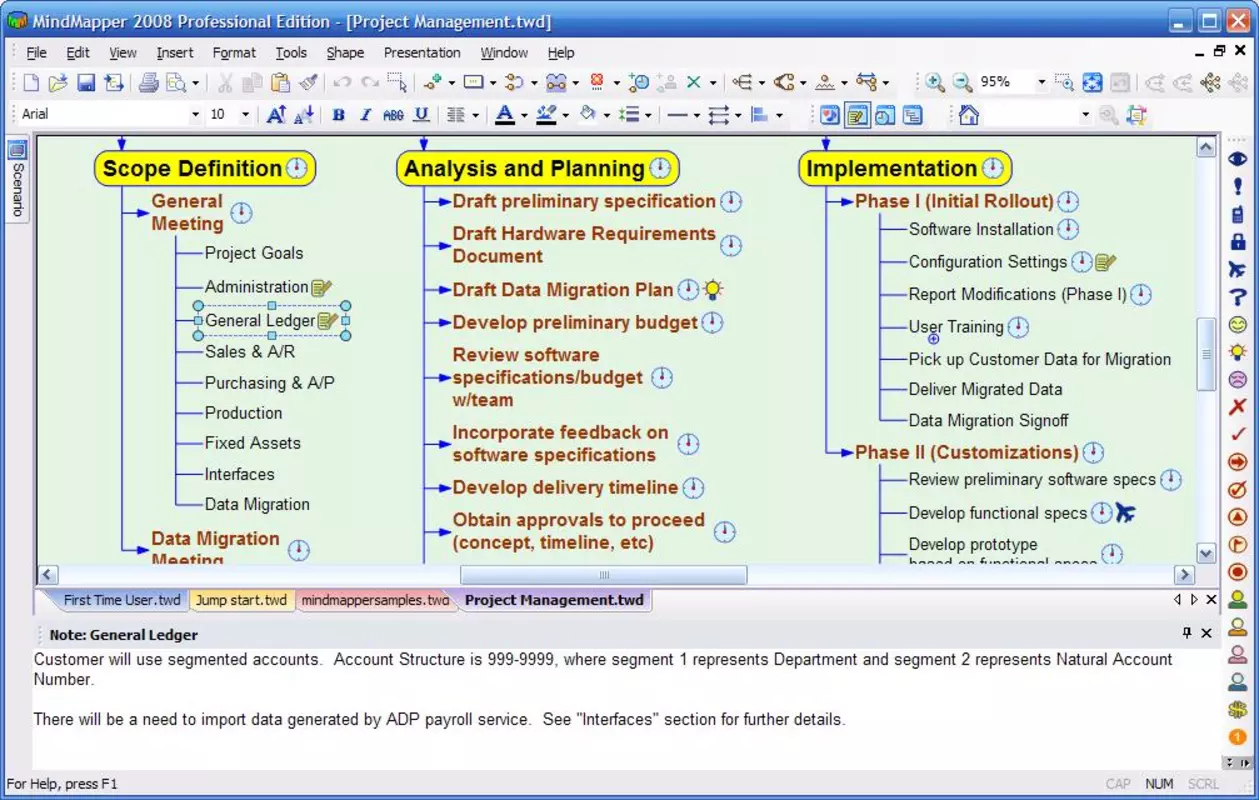Paste from clipboard using the Paste icon
This screenshot has height=800, width=1259.
pos(281,83)
